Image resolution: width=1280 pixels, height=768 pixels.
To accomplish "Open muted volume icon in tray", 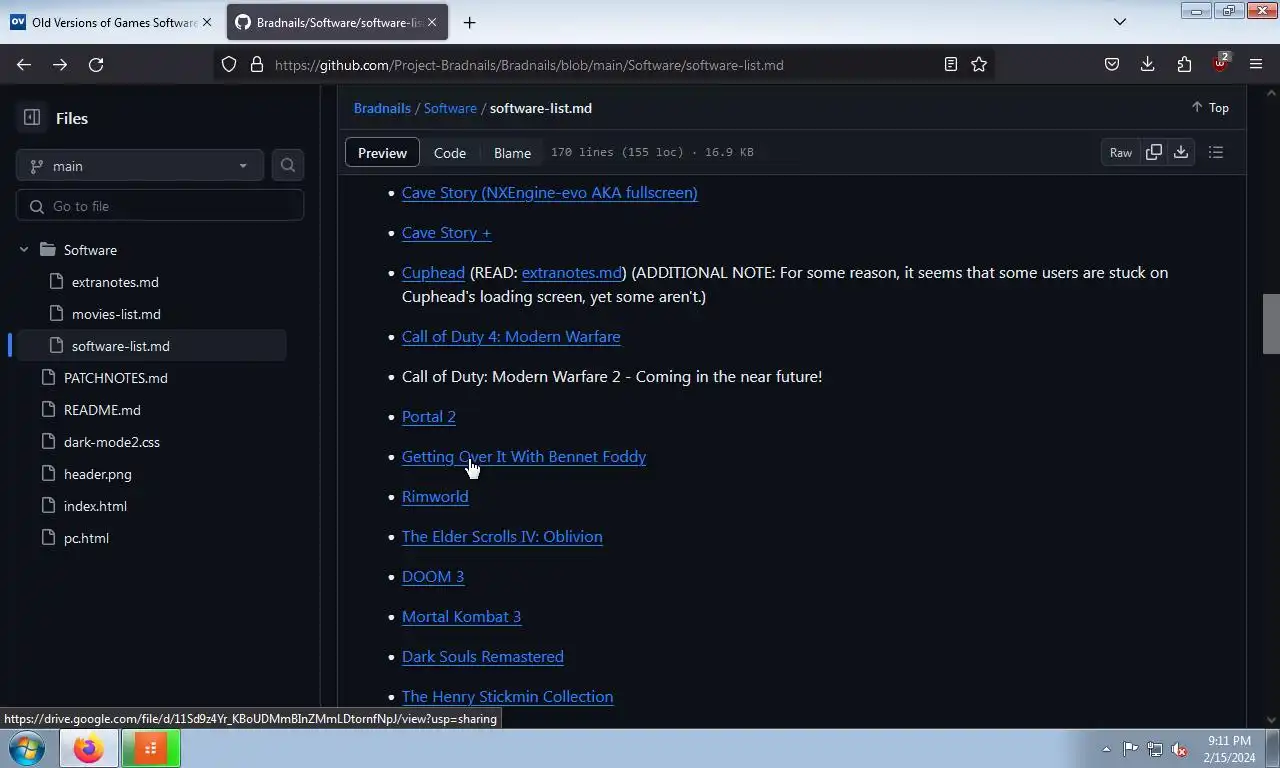I will [1179, 749].
